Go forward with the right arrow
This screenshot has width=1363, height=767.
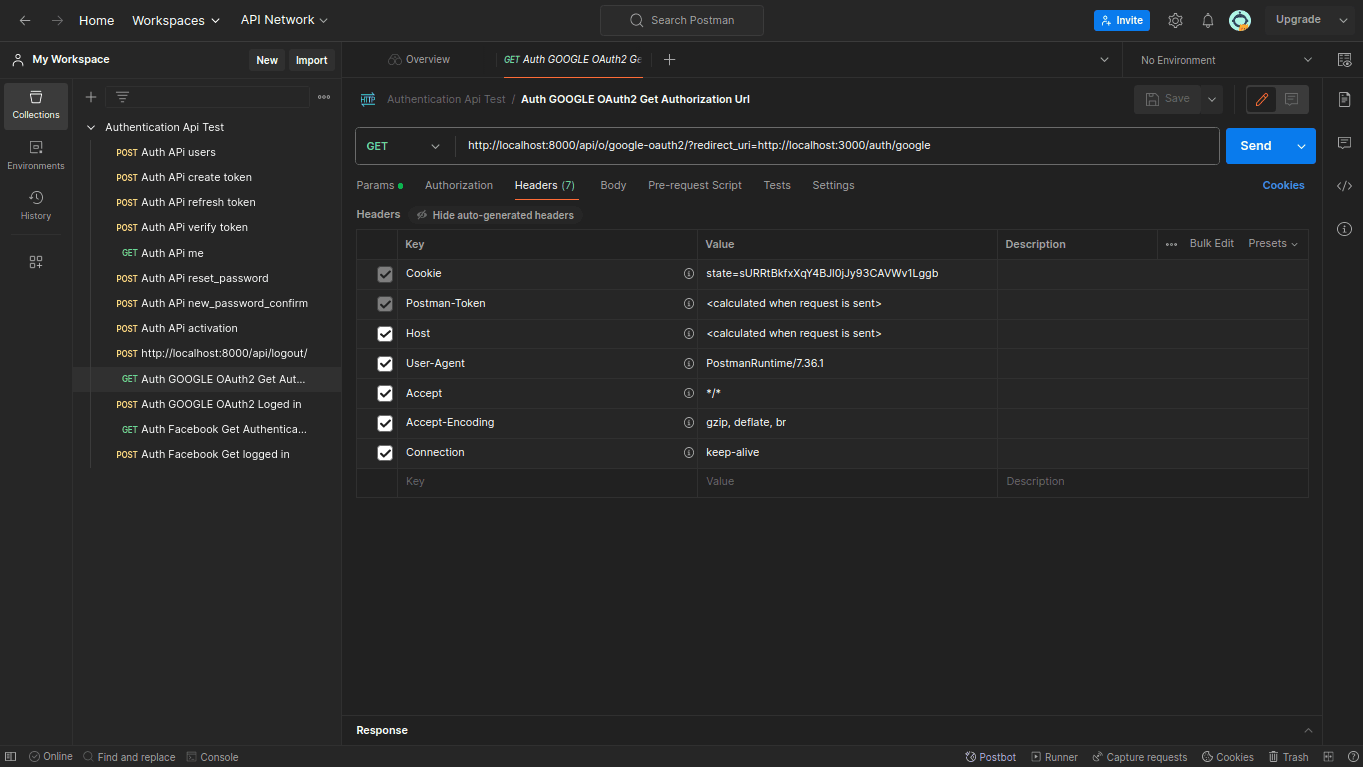[x=57, y=20]
